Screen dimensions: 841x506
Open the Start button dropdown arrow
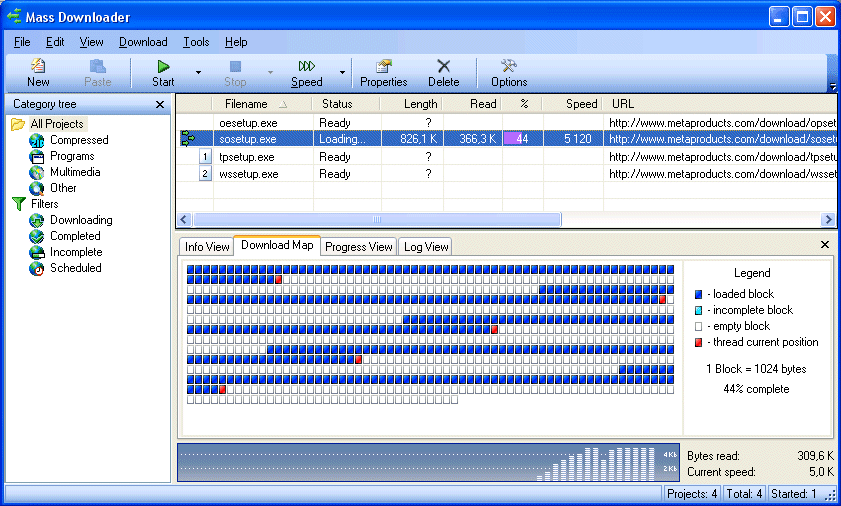pos(198,73)
